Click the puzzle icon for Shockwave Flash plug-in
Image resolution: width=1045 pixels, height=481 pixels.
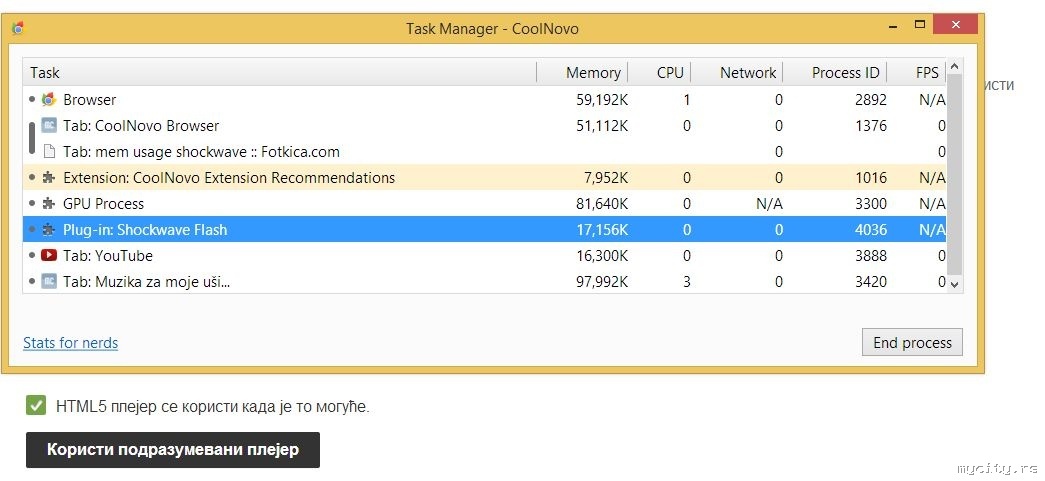click(x=49, y=229)
